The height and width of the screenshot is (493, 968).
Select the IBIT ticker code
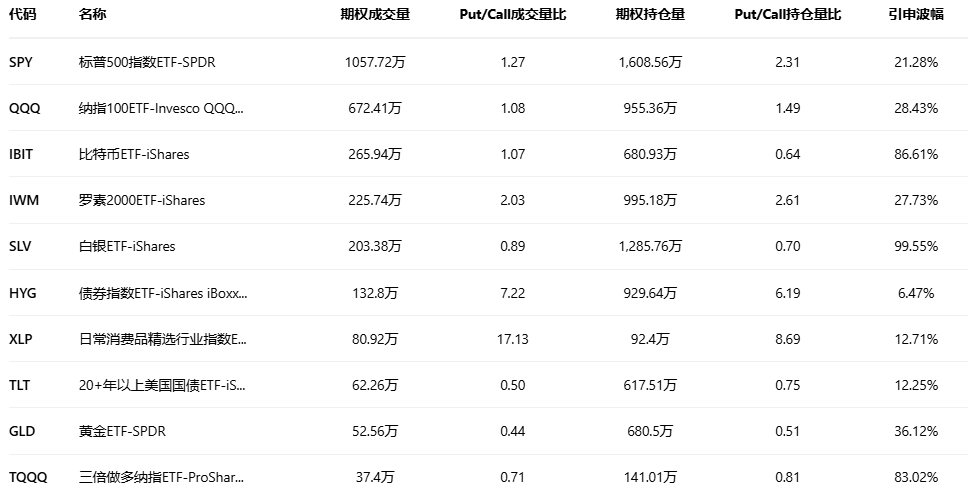point(22,154)
